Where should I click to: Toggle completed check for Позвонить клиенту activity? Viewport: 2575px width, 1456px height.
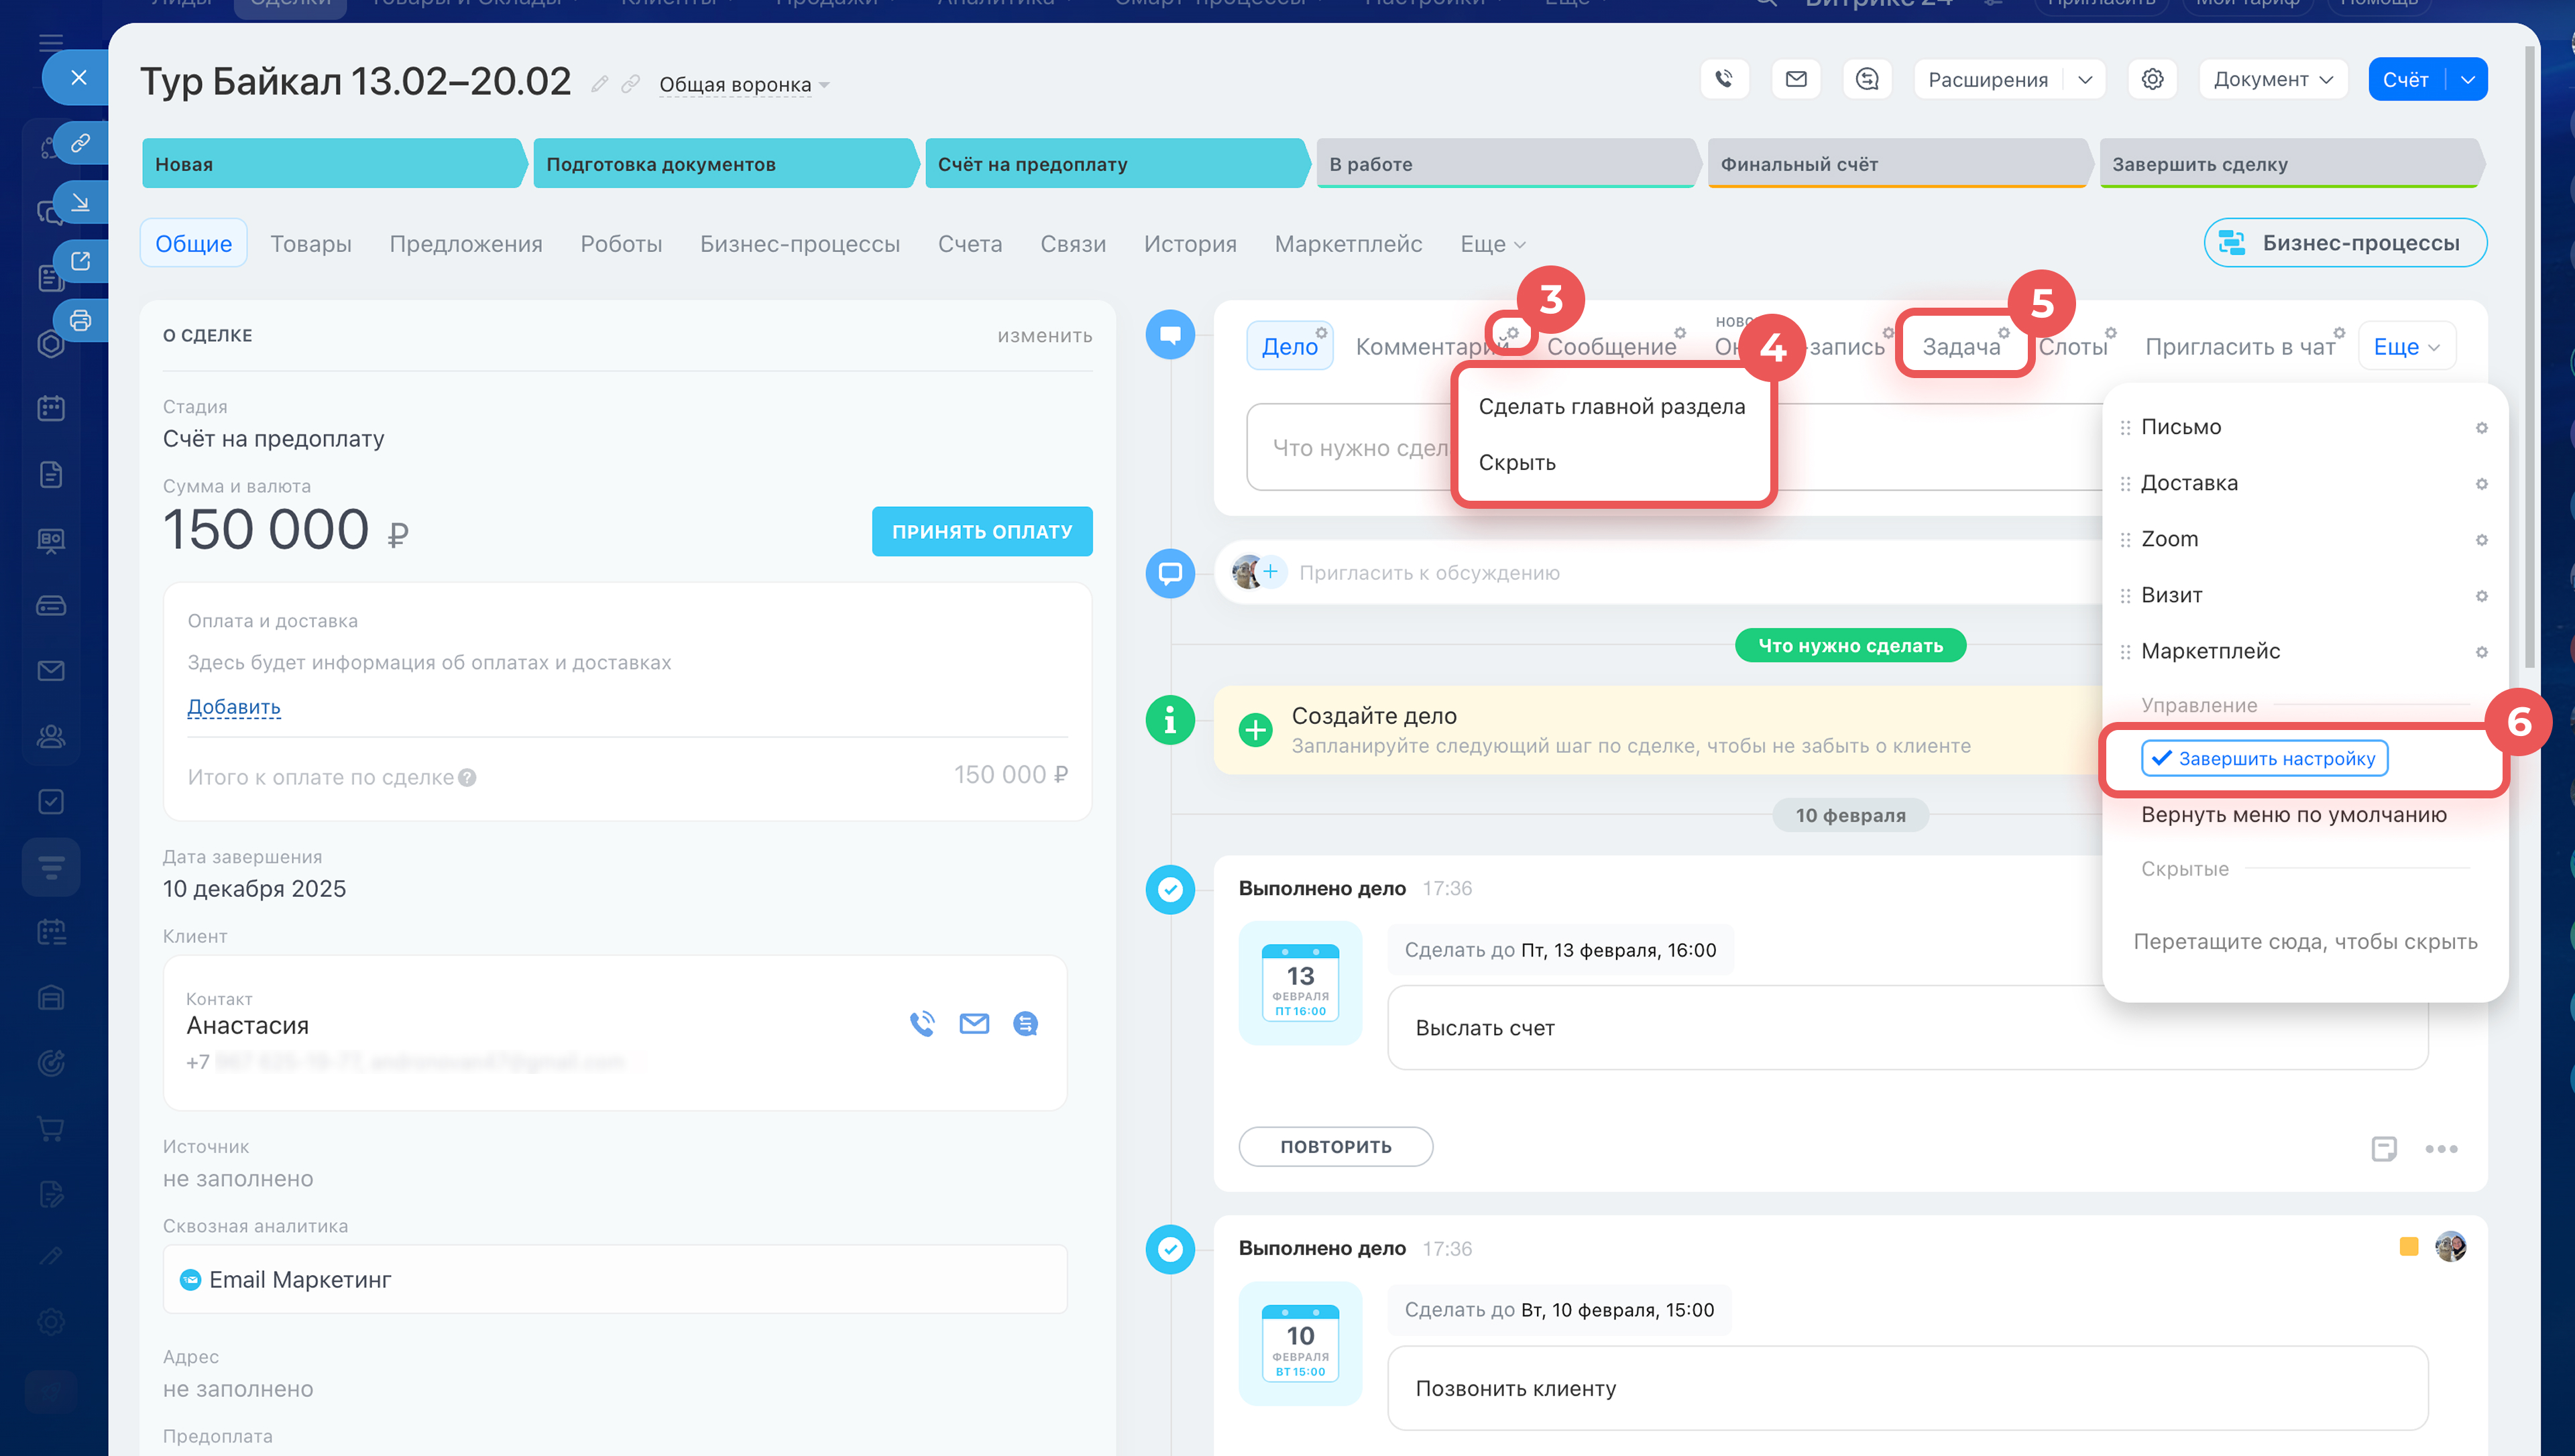(1170, 1249)
